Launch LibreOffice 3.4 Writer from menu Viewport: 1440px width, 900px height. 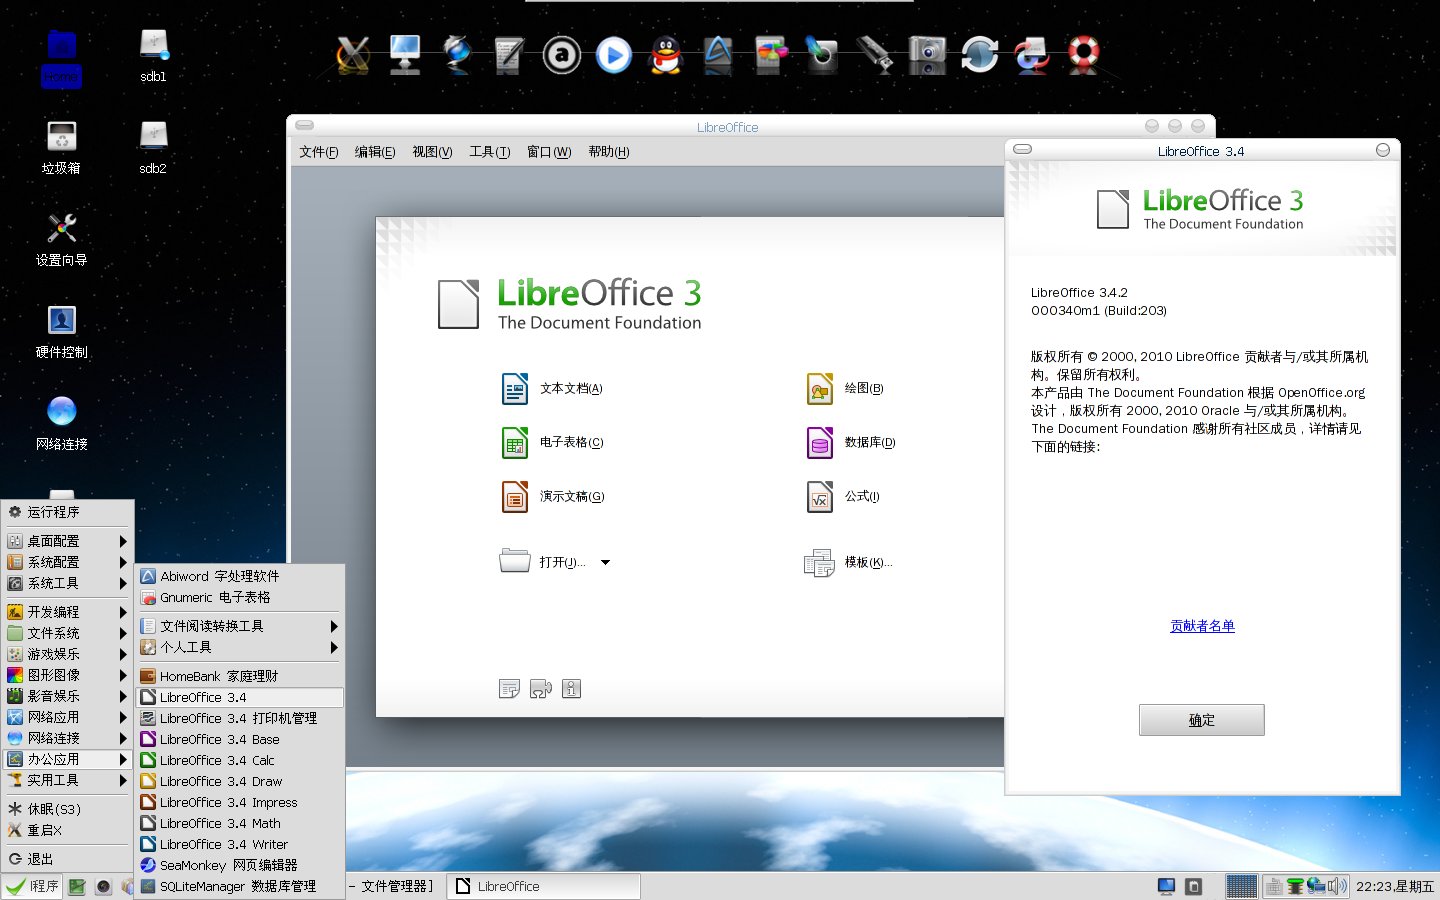click(x=240, y=844)
